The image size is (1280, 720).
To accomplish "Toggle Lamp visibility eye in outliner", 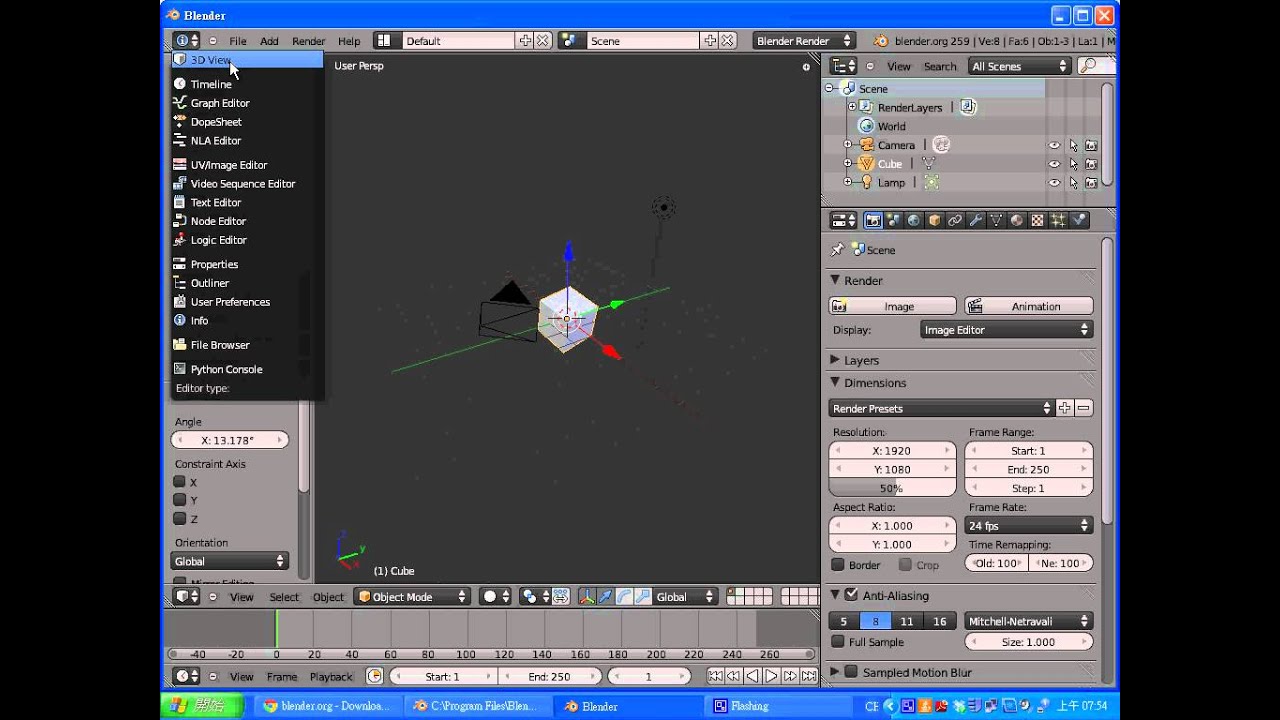I will 1054,183.
